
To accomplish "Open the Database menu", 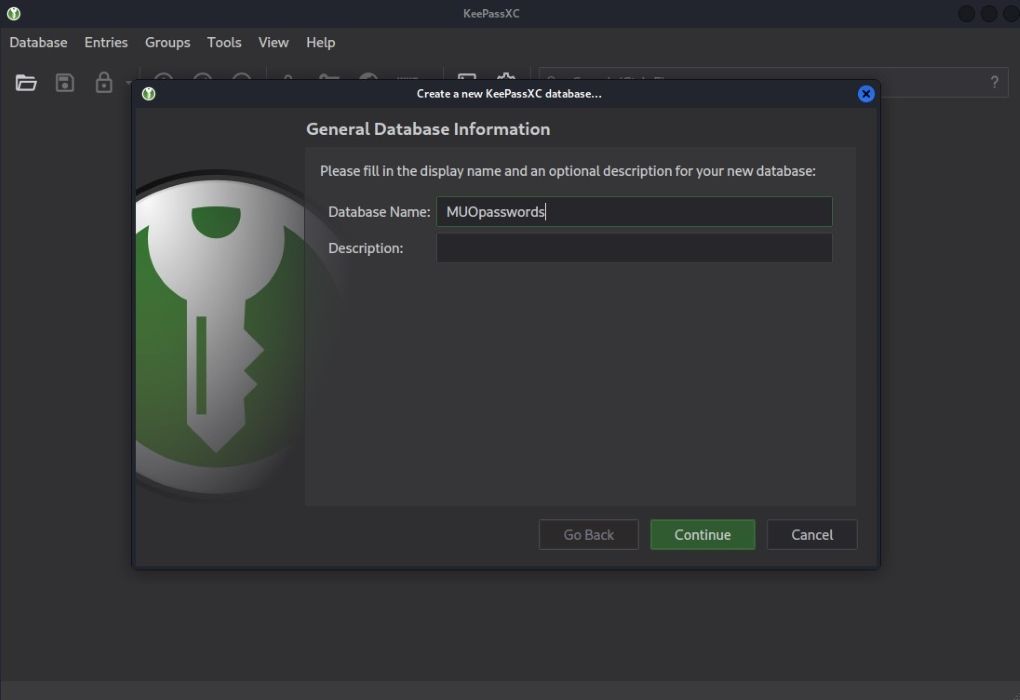I will coord(38,42).
